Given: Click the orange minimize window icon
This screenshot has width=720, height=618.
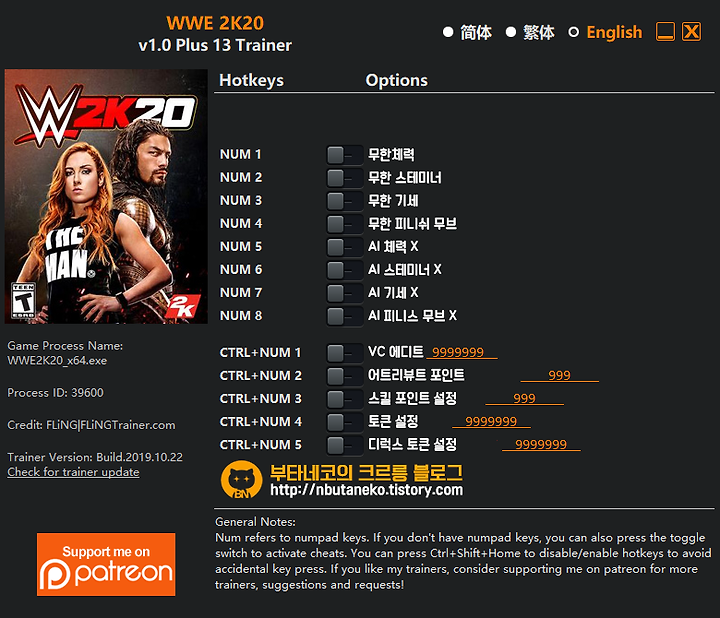Looking at the screenshot, I should pyautogui.click(x=665, y=32).
